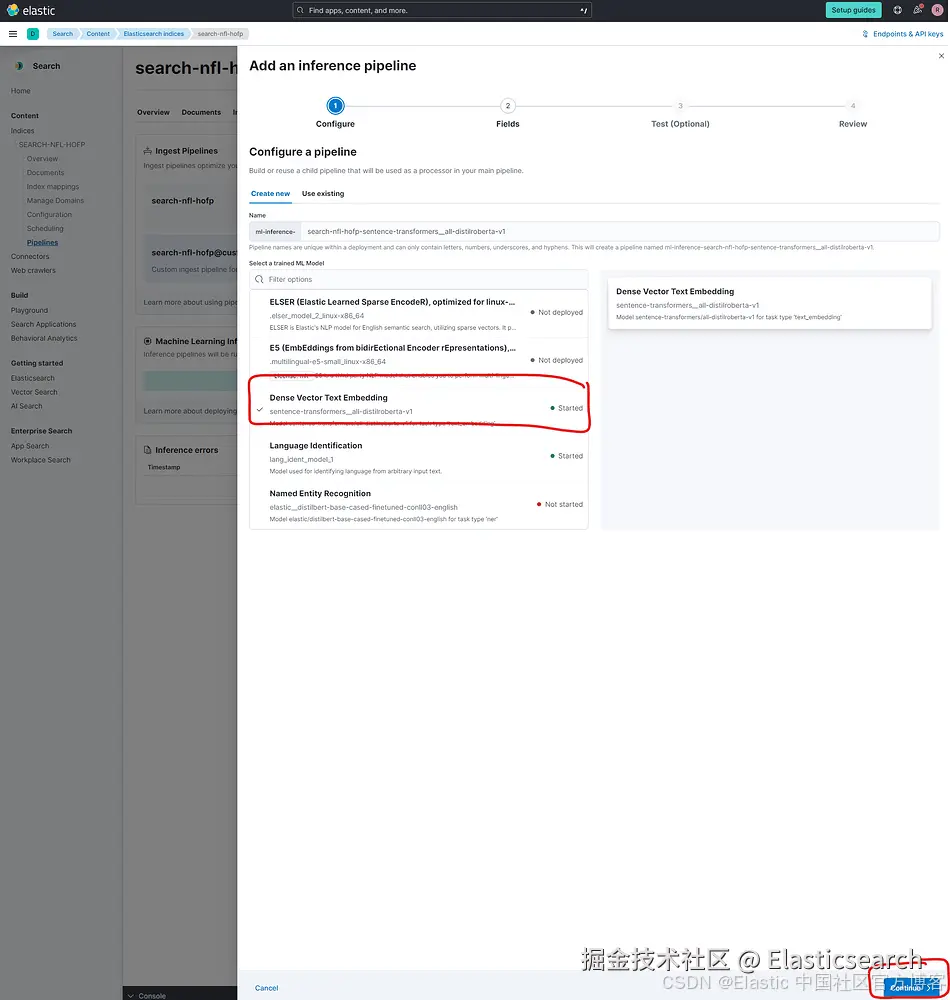This screenshot has width=950, height=1000.
Task: Open Home in the sidebar
Action: [20, 91]
